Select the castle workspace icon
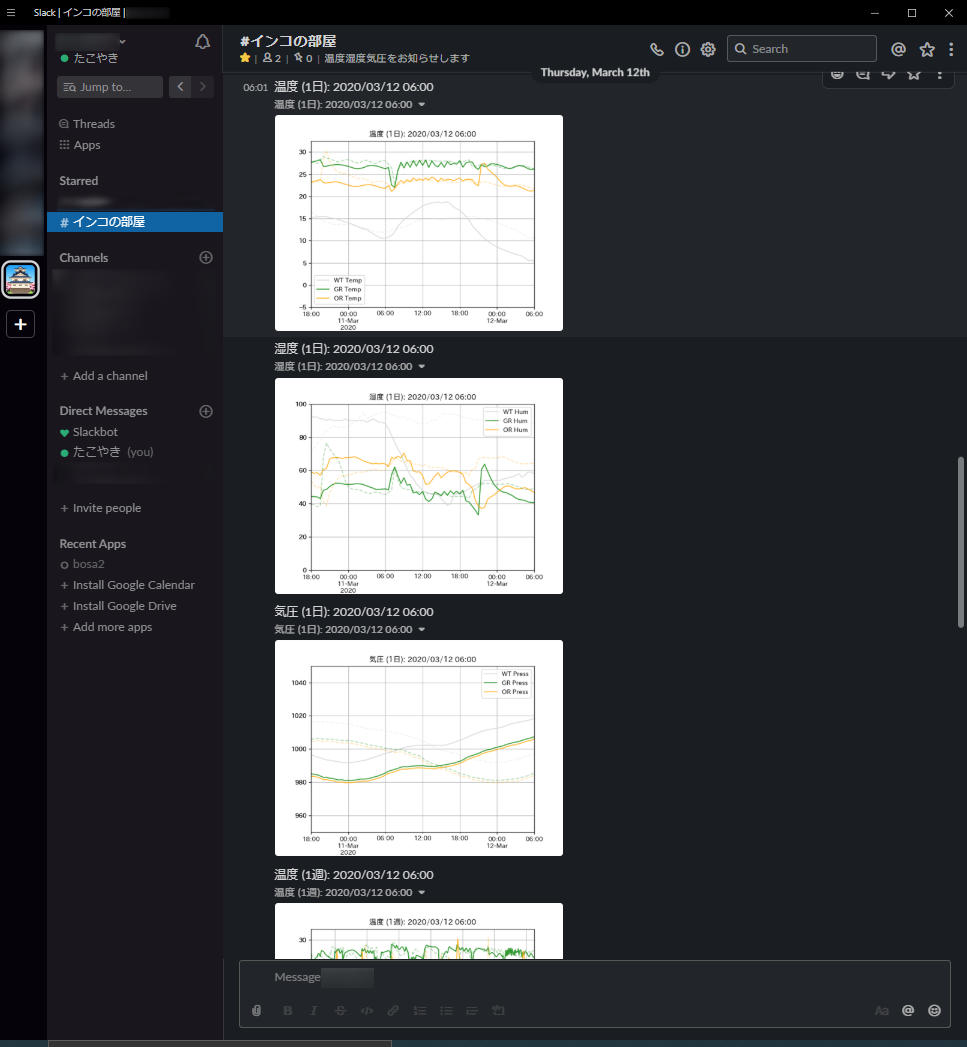The height and width of the screenshot is (1047, 967). pyautogui.click(x=21, y=279)
